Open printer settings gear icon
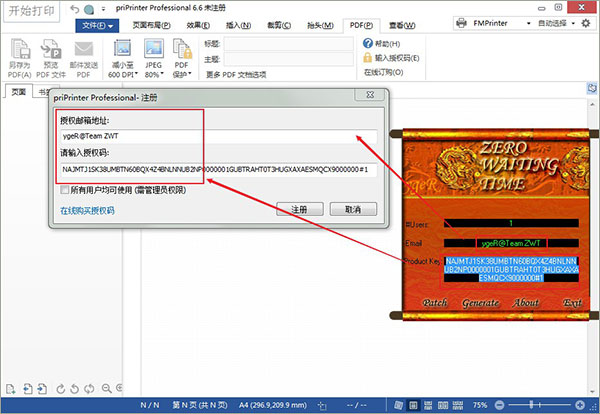The image size is (600, 414). click(x=586, y=23)
